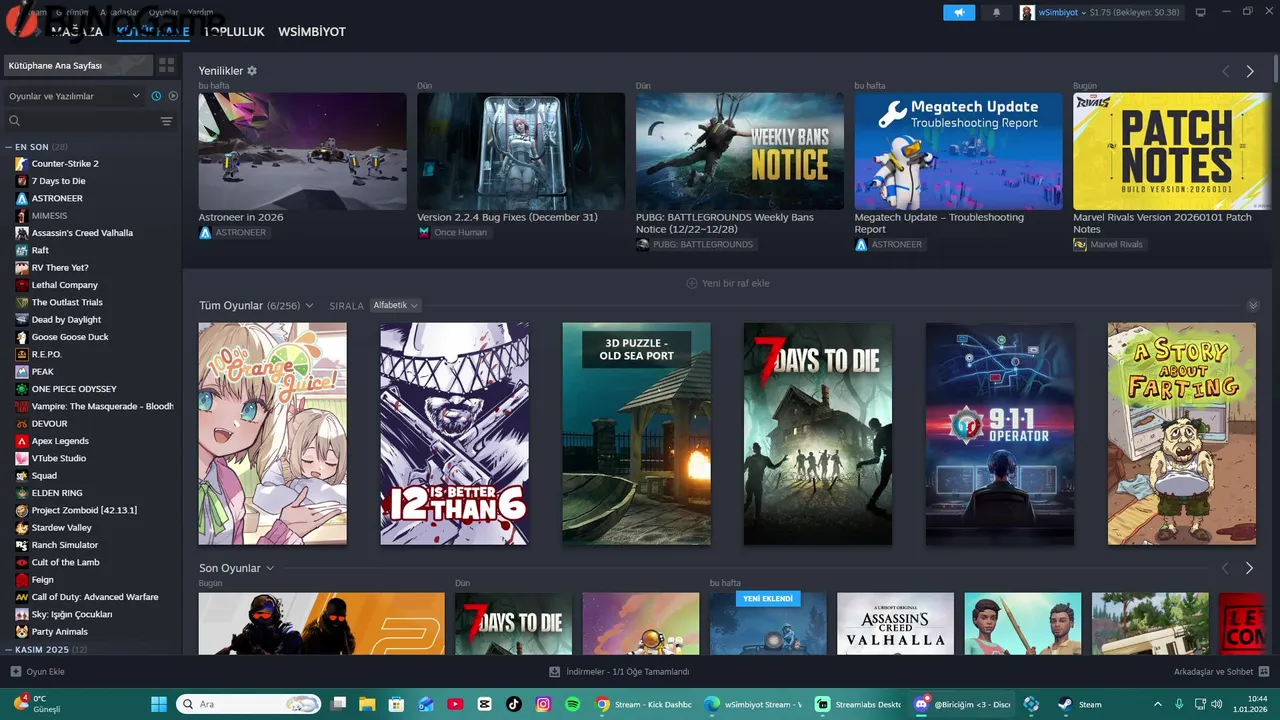Screen dimensions: 1280x720
Task: Open Yardım menu
Action: [200, 12]
